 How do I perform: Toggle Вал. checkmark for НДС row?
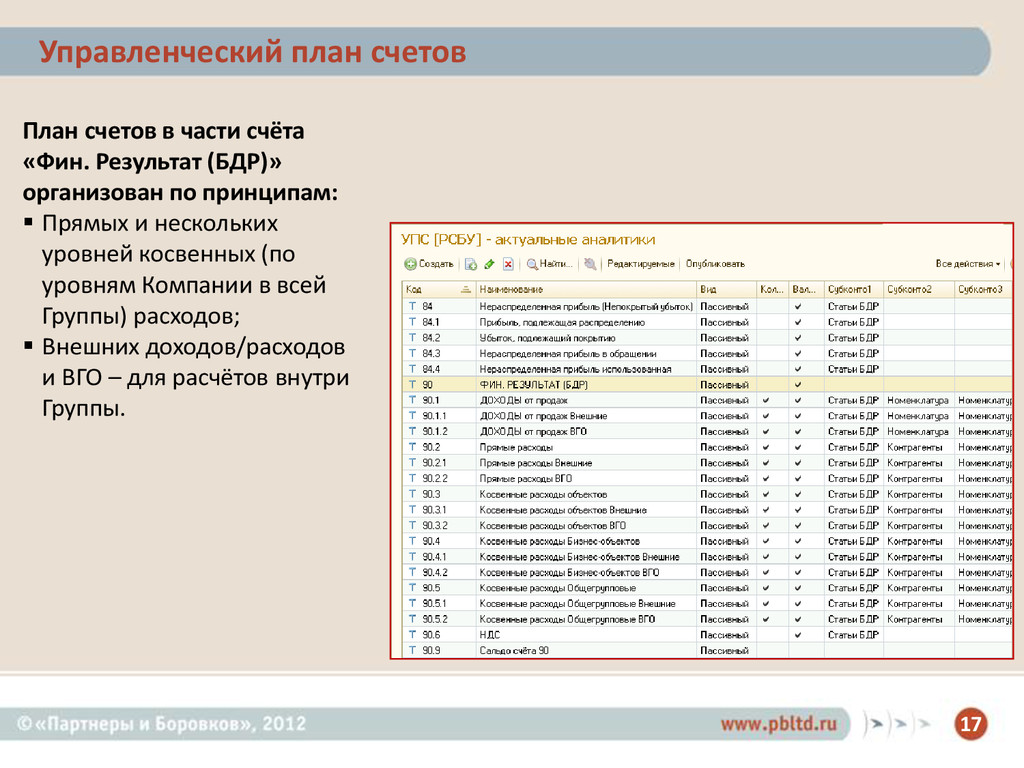(798, 635)
